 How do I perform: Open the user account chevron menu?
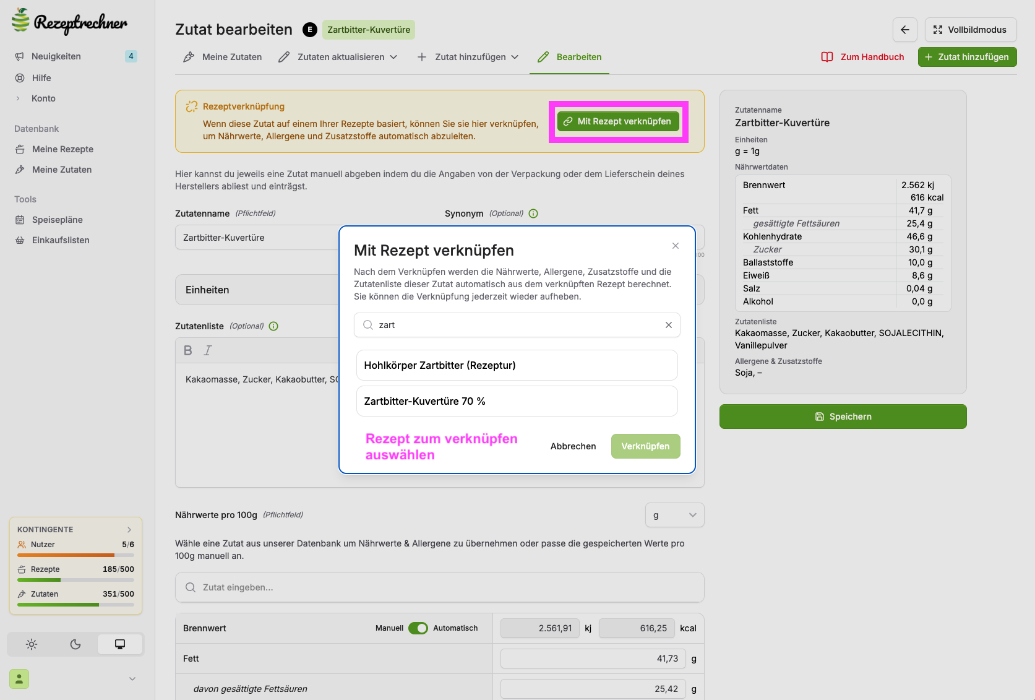[x=132, y=679]
